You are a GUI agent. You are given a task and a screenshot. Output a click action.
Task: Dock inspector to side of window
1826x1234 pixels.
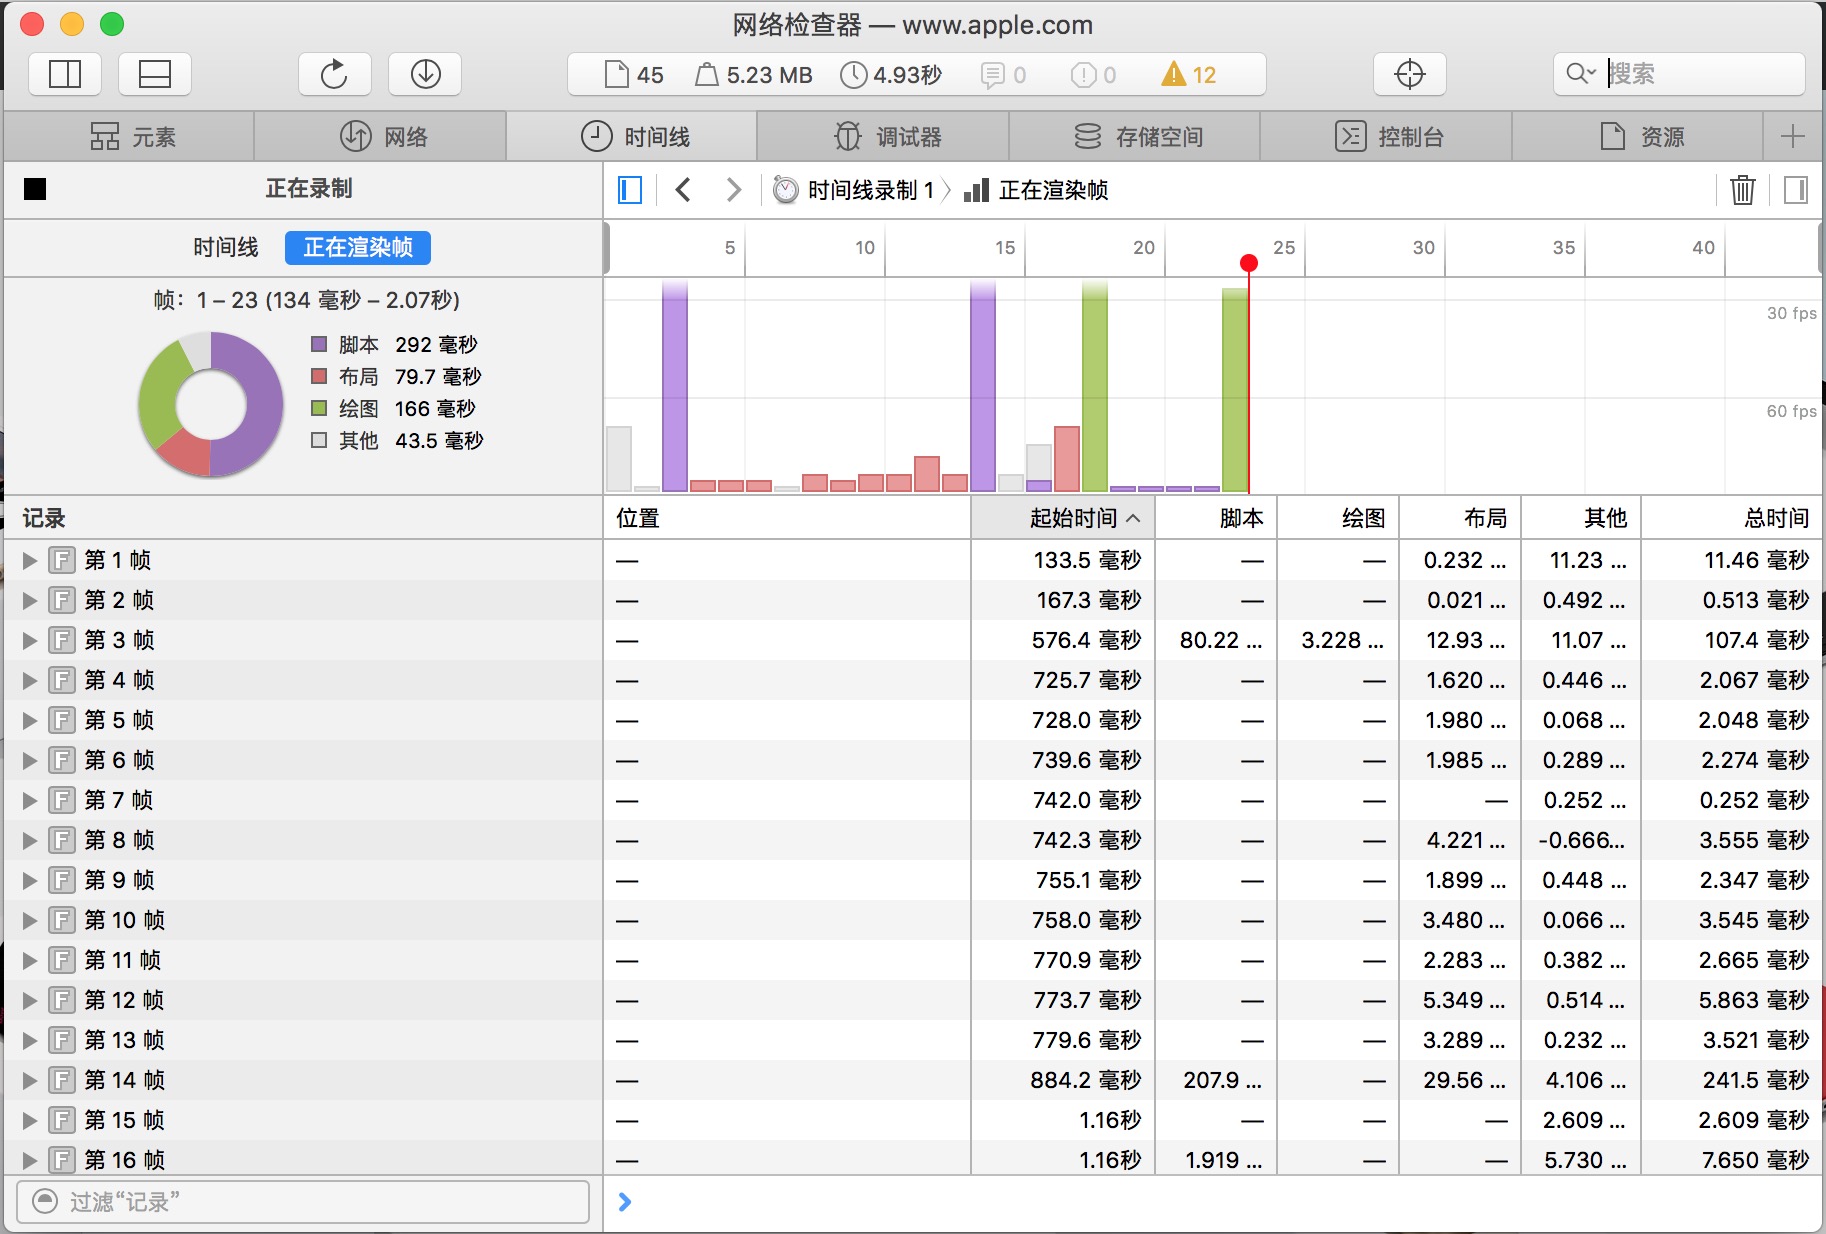pyautogui.click(x=65, y=74)
